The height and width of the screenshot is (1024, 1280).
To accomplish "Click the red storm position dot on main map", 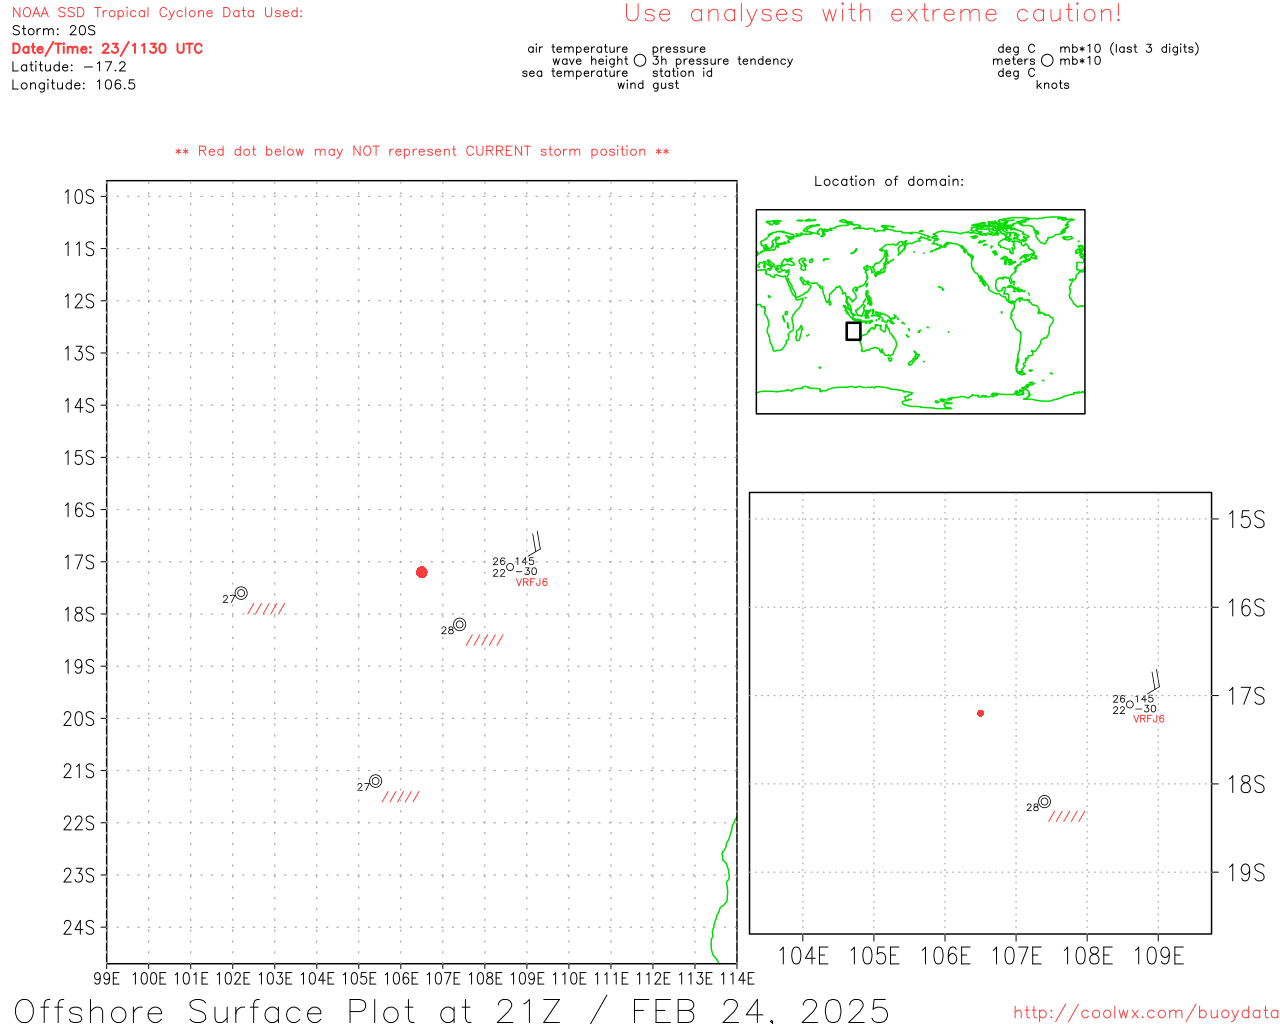I will [422, 572].
